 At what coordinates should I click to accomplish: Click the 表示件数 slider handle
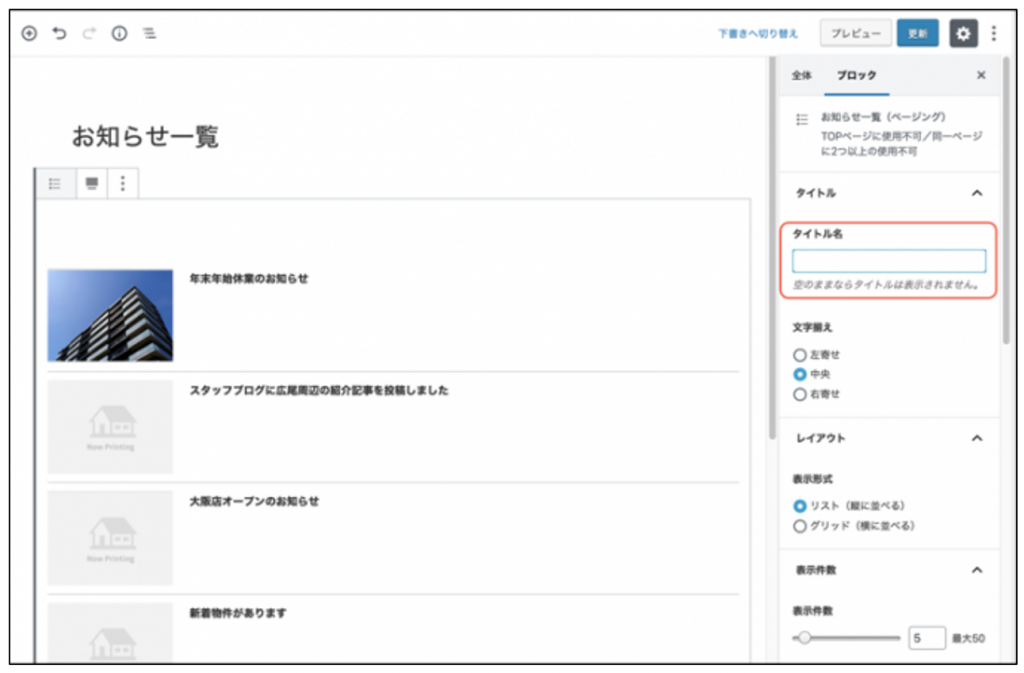804,638
